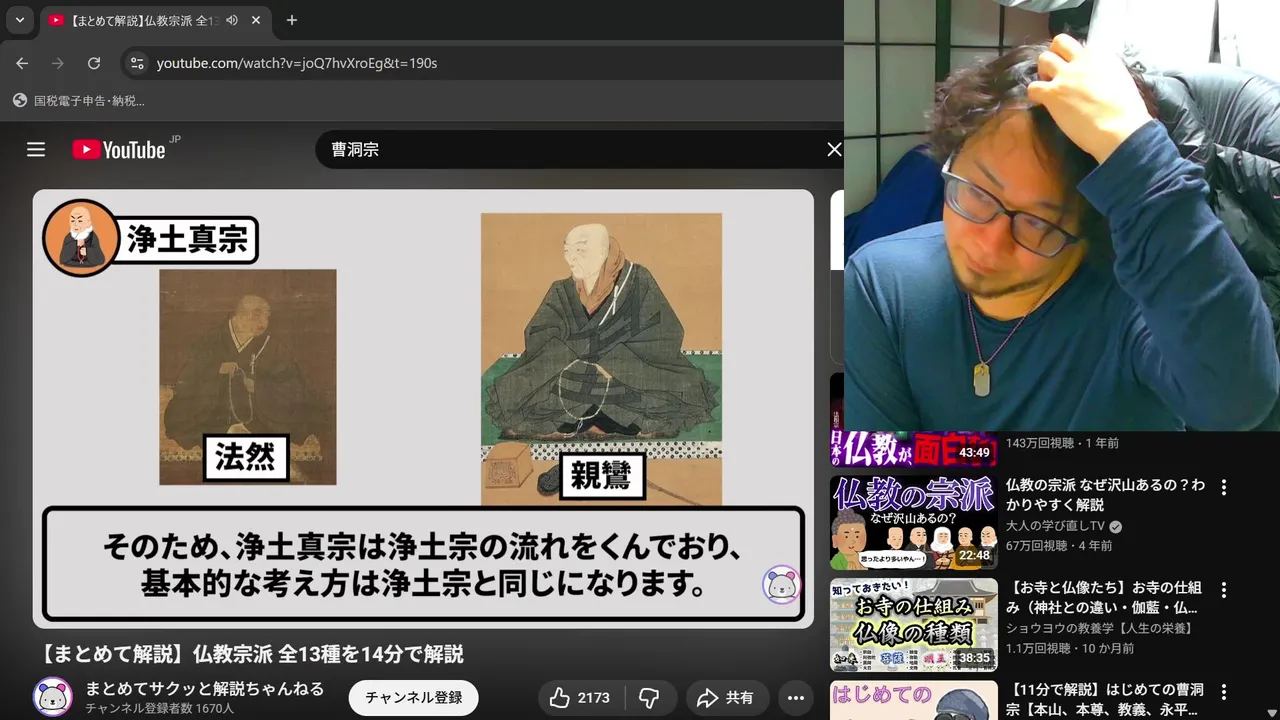Dislike the video
This screenshot has height=720, width=1280.
click(x=650, y=697)
